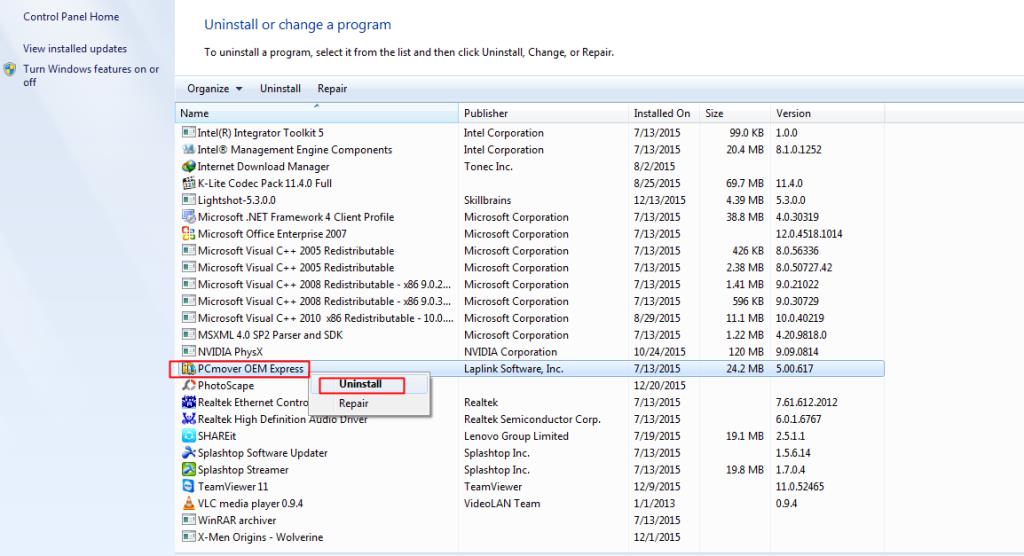The width and height of the screenshot is (1024, 556).
Task: Select the Splashtop Streamer name text
Action: click(243, 470)
